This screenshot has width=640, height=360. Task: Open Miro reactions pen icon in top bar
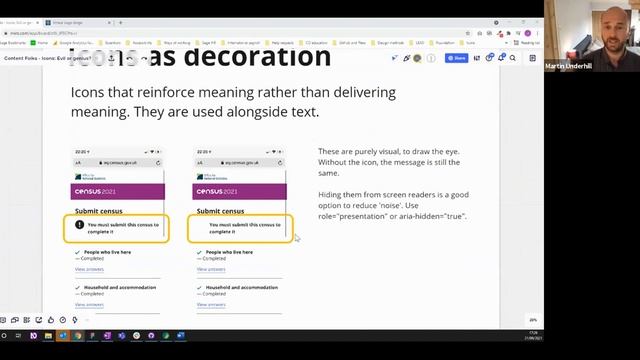click(406, 58)
